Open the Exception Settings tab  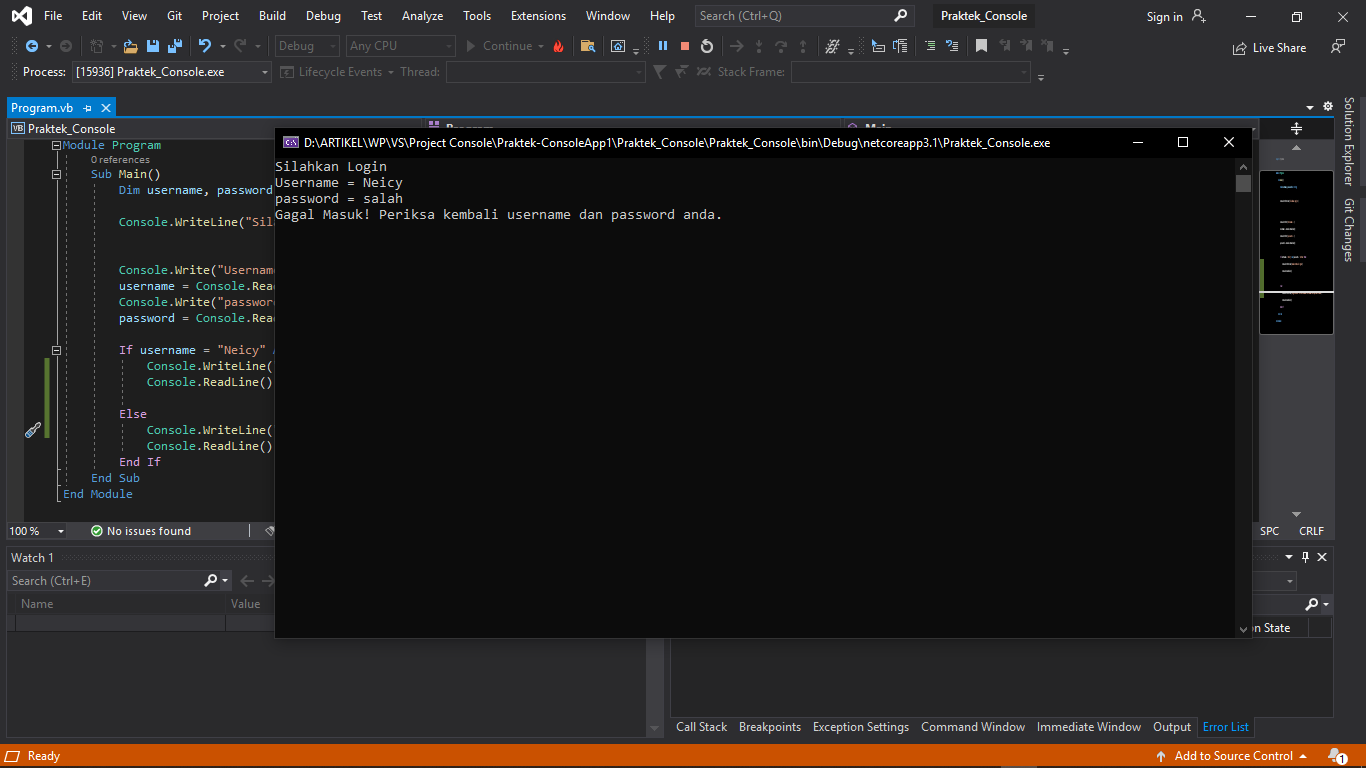point(861,727)
